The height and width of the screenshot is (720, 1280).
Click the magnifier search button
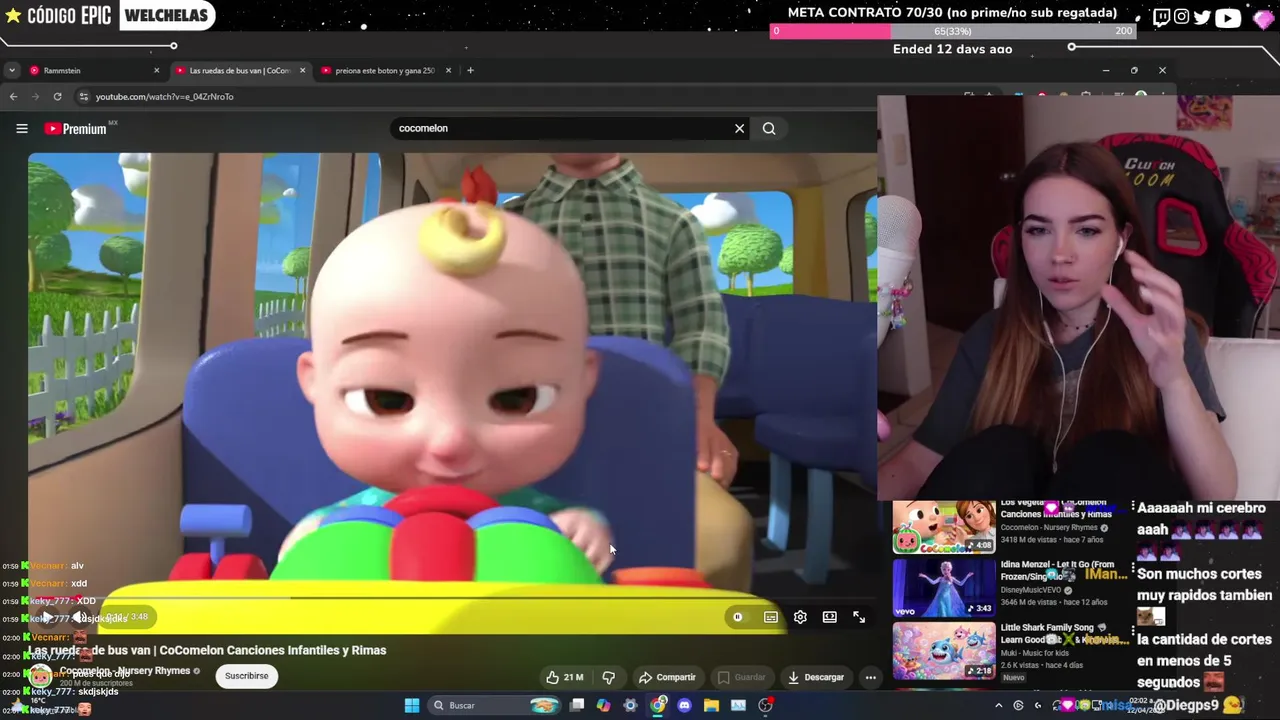click(769, 128)
